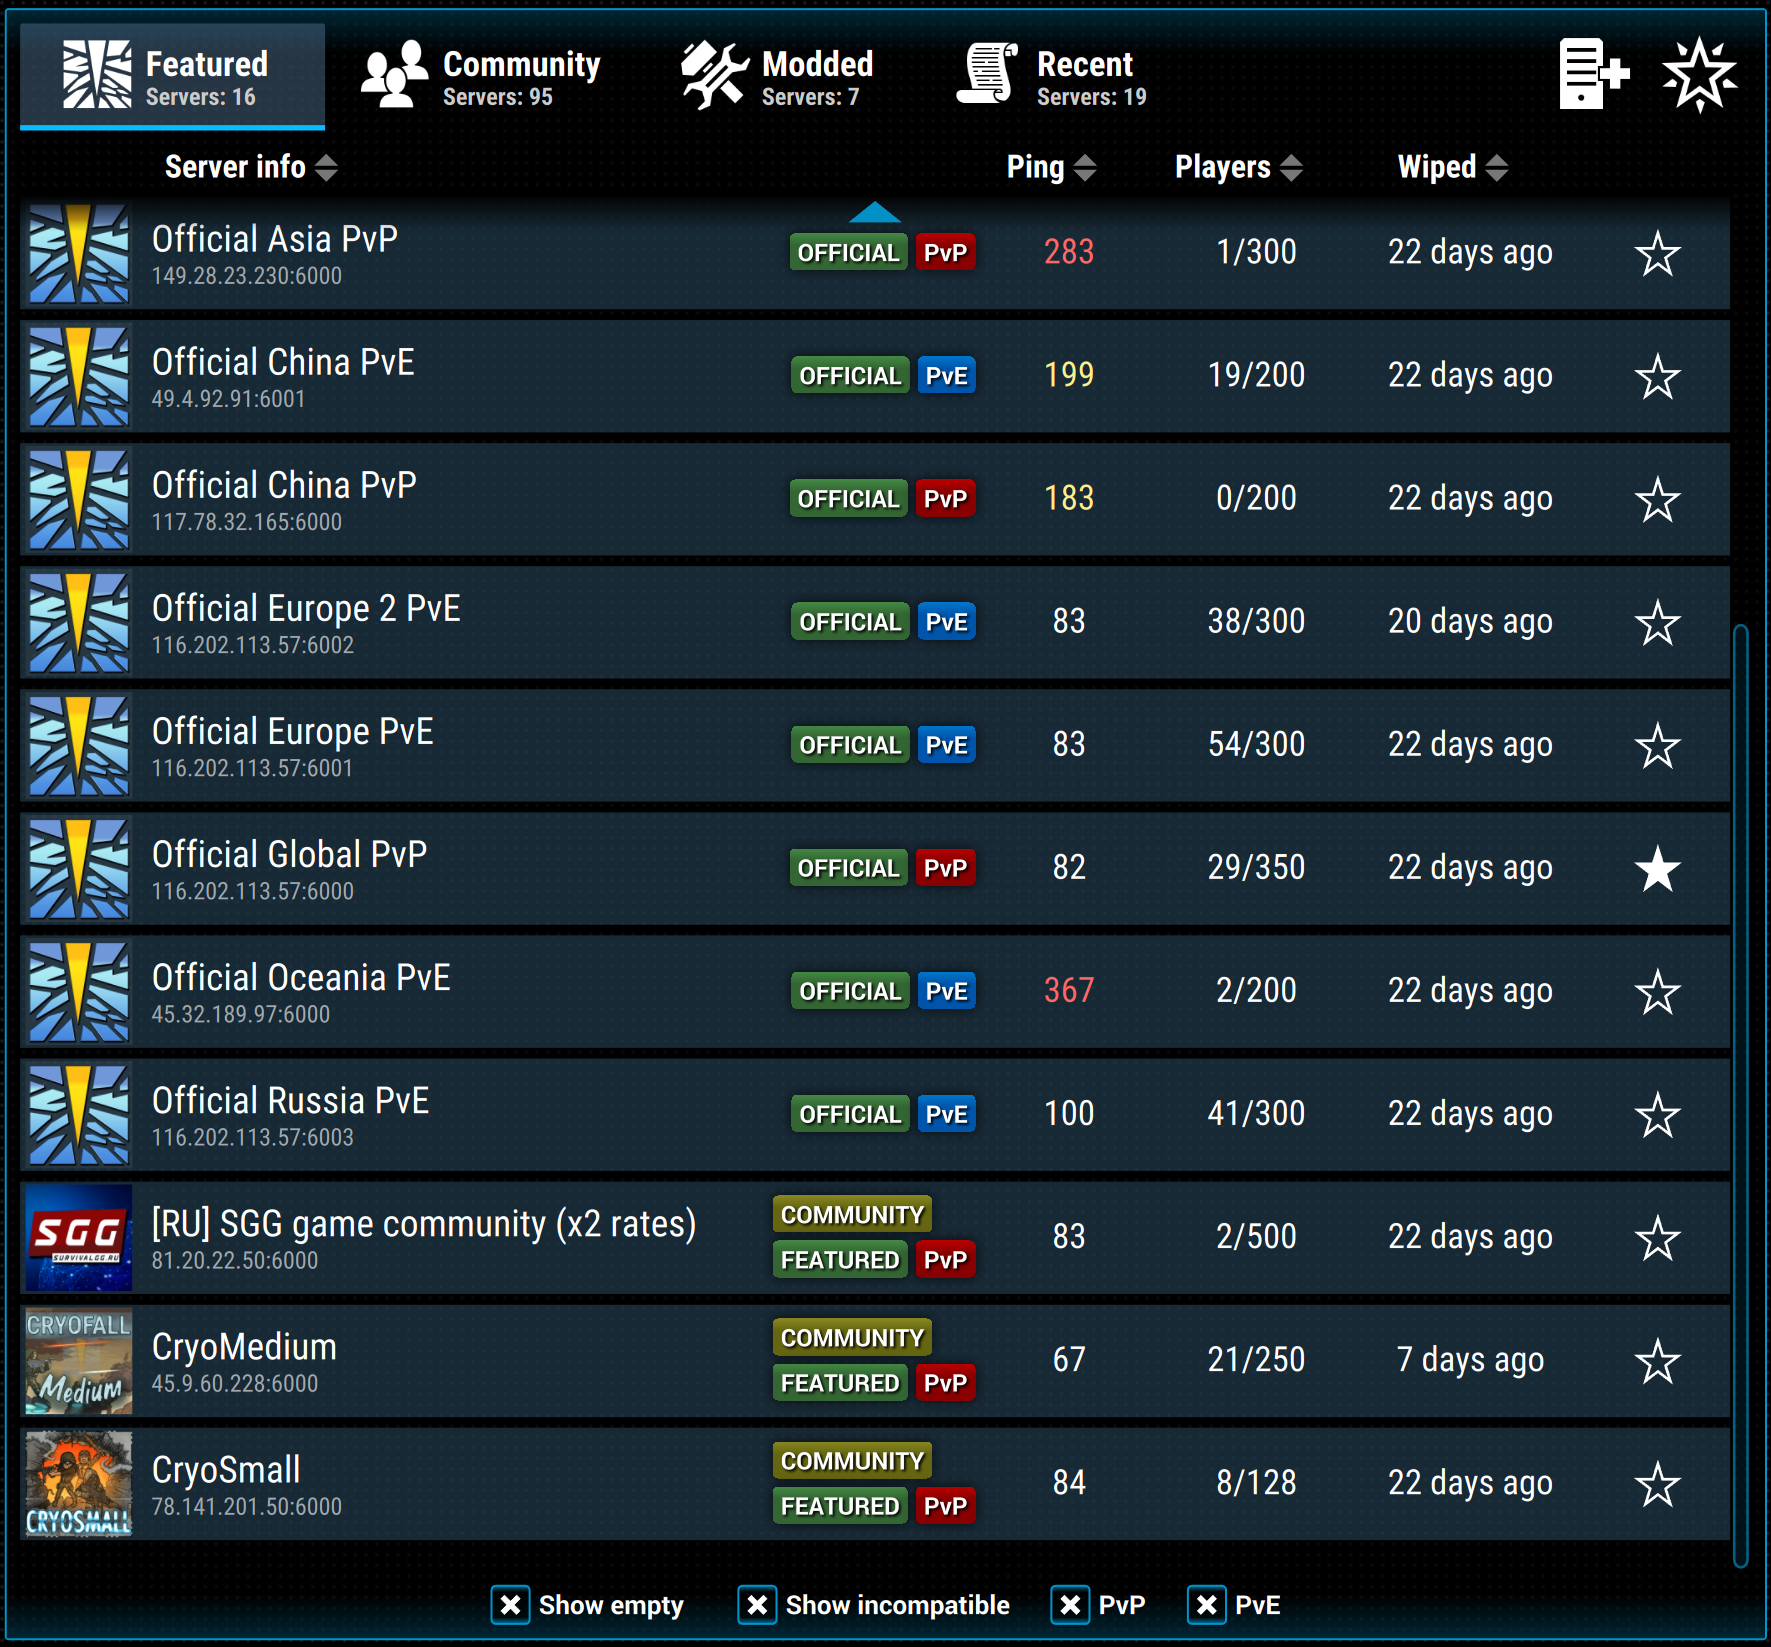
Task: Sort servers by Ping column arrows
Action: coord(1085,168)
